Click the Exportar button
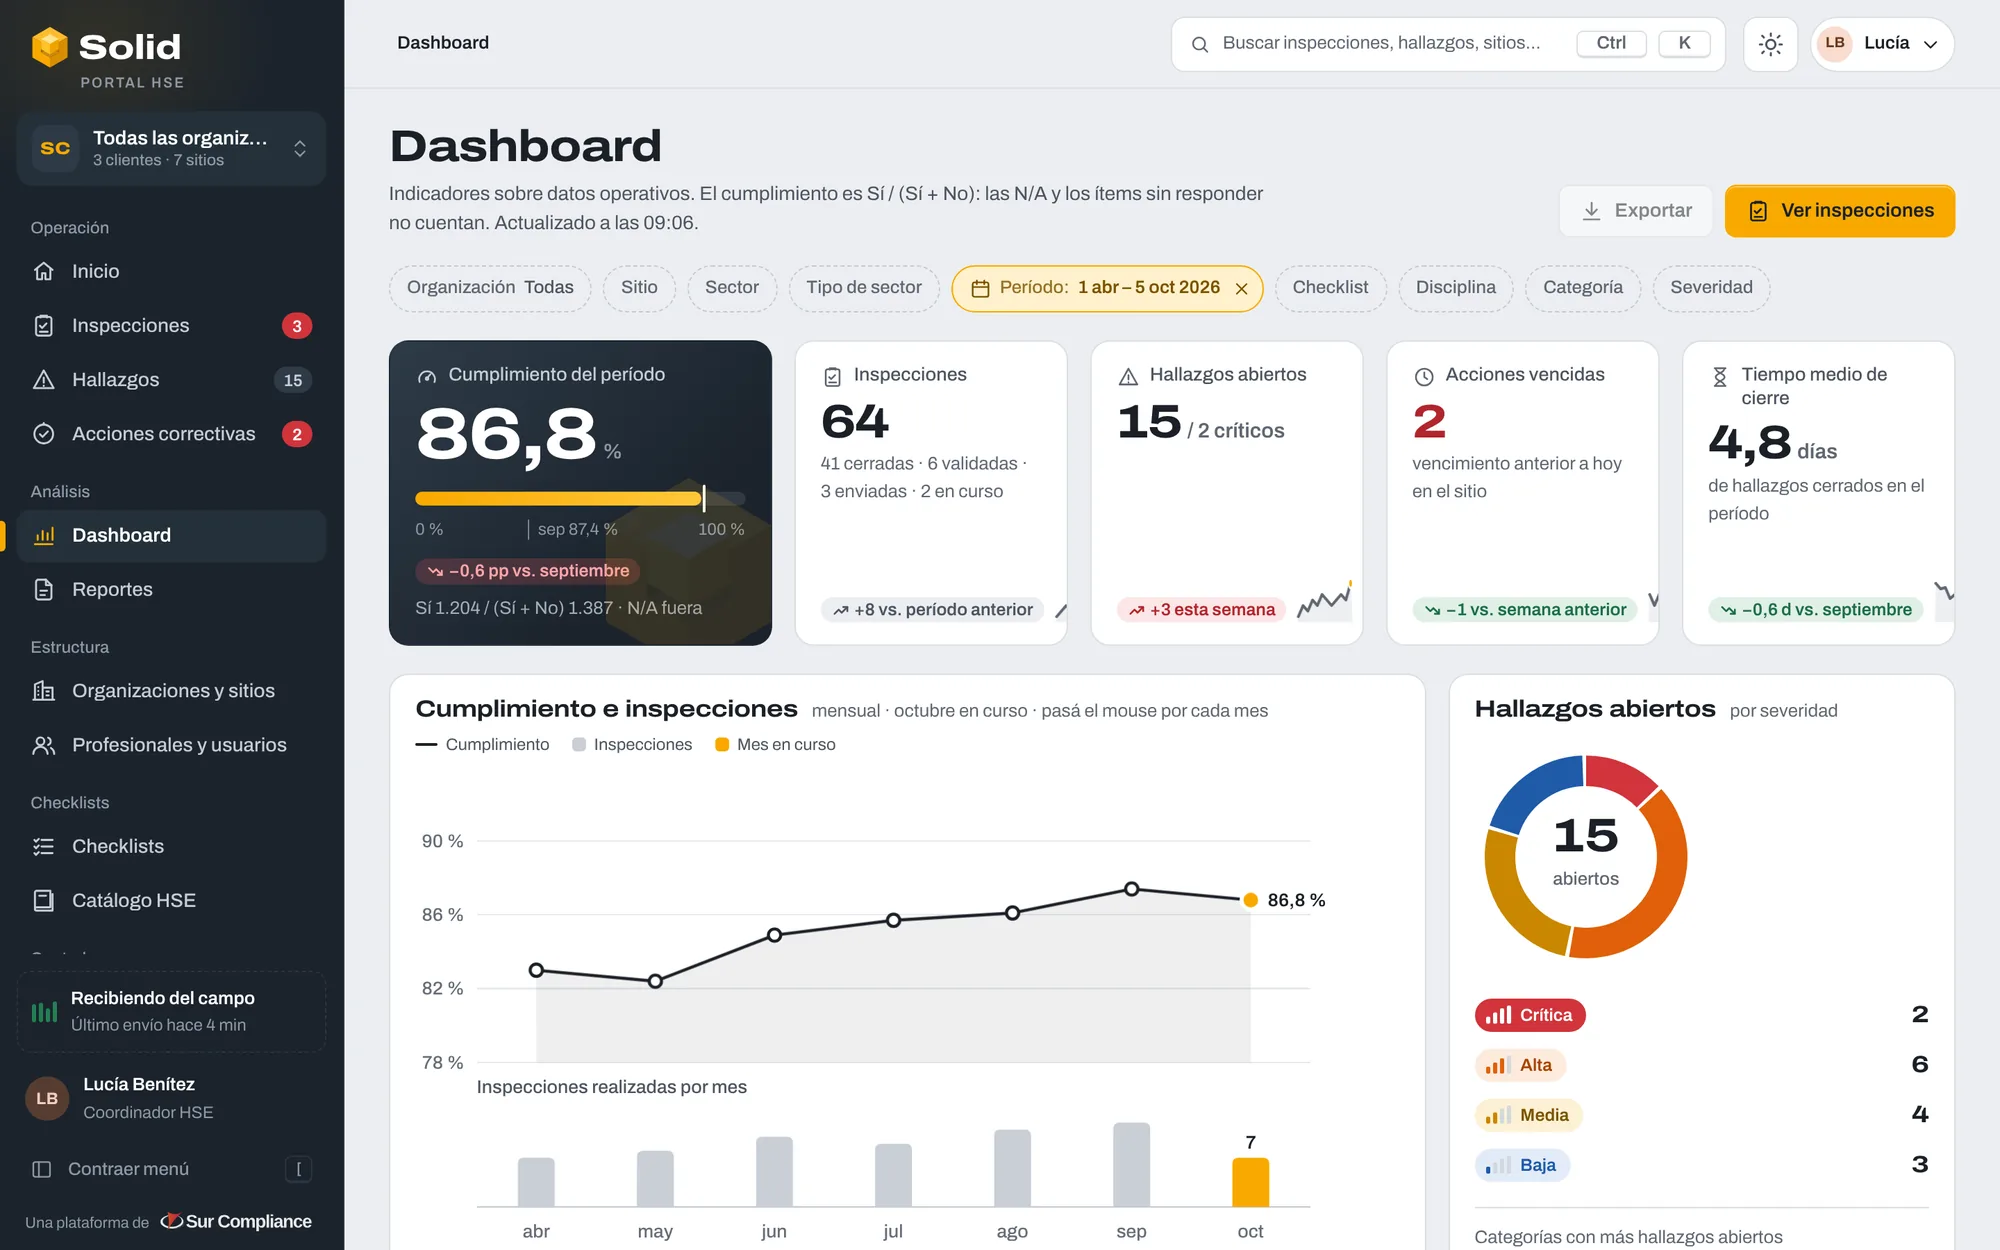This screenshot has width=2000, height=1250. 1635,211
